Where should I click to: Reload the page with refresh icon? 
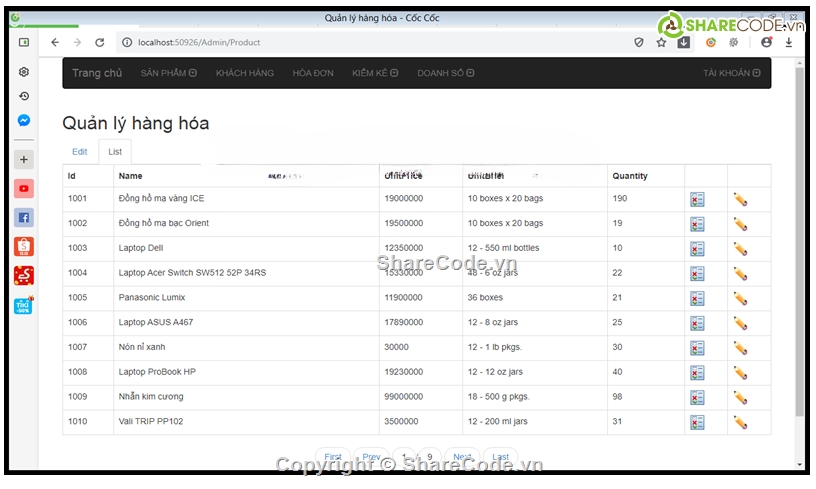(99, 43)
